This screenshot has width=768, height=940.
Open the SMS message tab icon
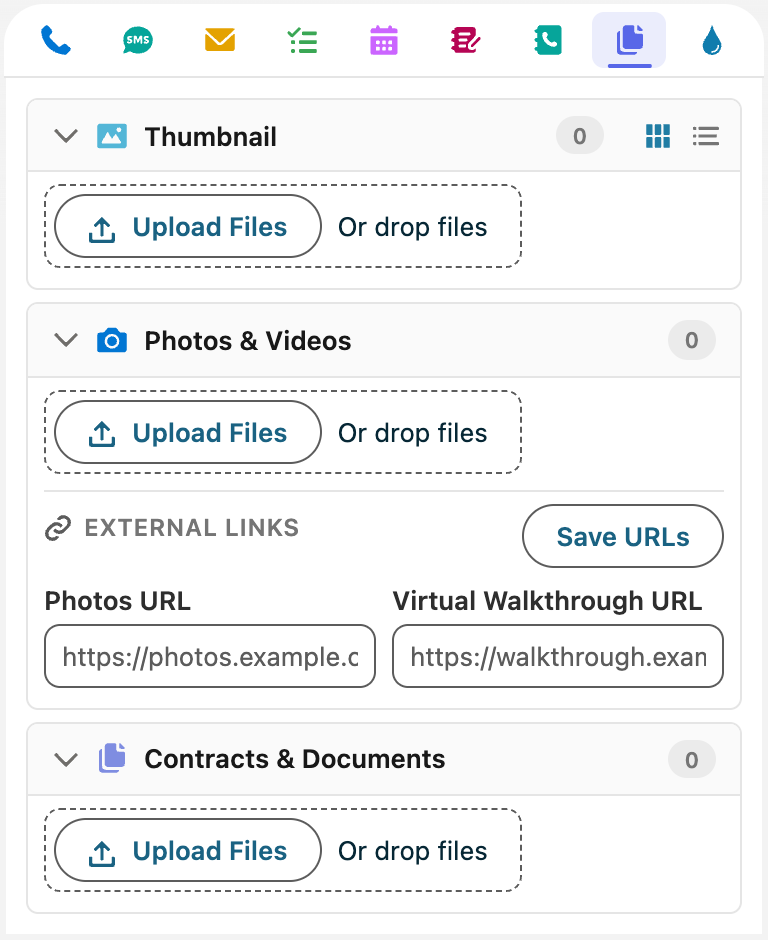tap(138, 41)
